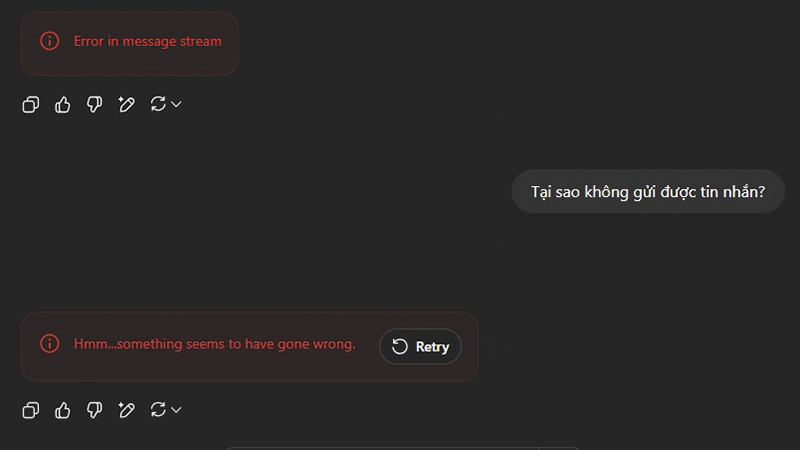Click the warning icon beside 'Hmm...something seems to have gone wrong'
Viewport: 800px width, 450px height.
[49, 344]
